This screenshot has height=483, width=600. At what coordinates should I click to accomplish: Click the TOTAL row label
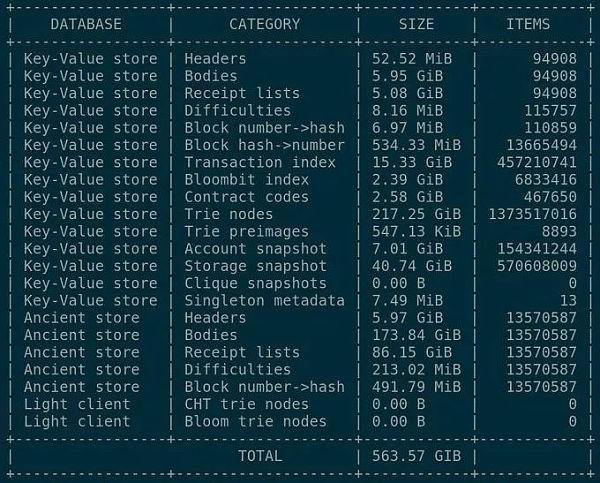pyautogui.click(x=259, y=455)
